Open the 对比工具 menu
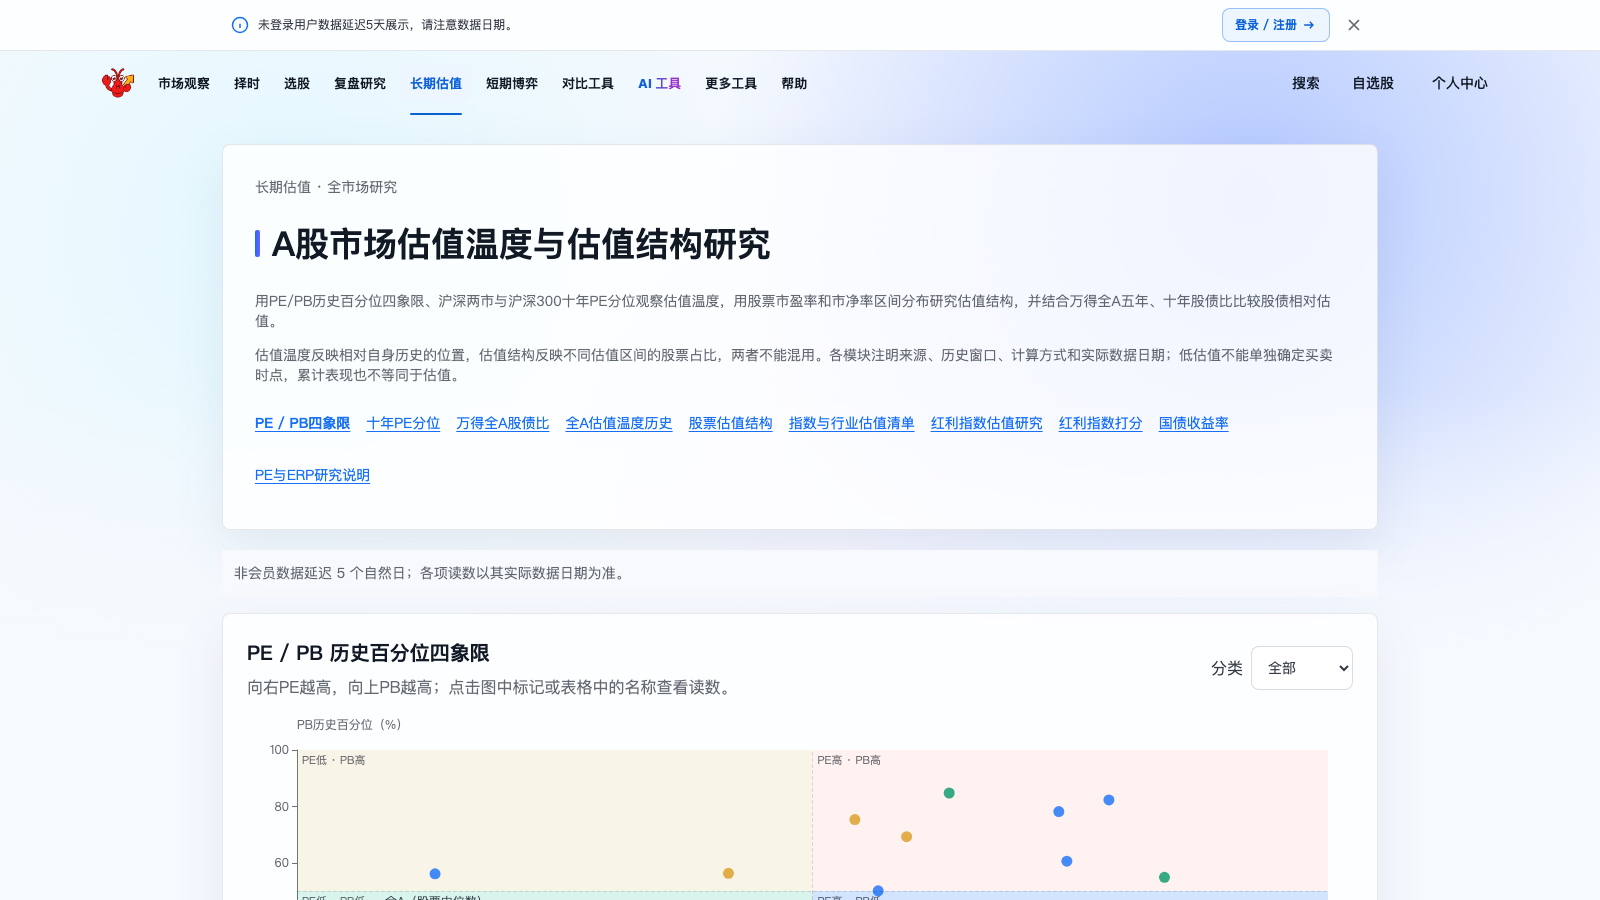 click(x=588, y=84)
